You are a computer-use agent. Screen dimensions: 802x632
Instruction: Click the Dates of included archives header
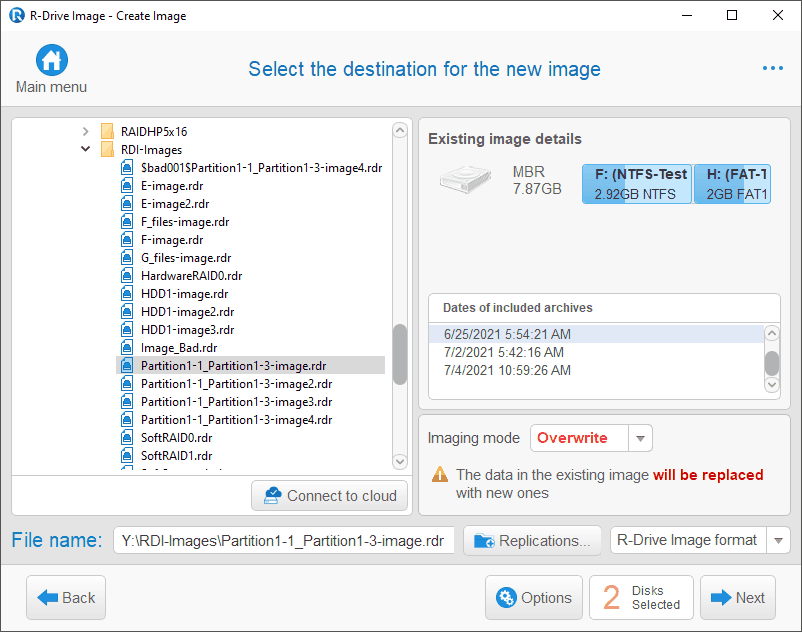click(x=518, y=307)
